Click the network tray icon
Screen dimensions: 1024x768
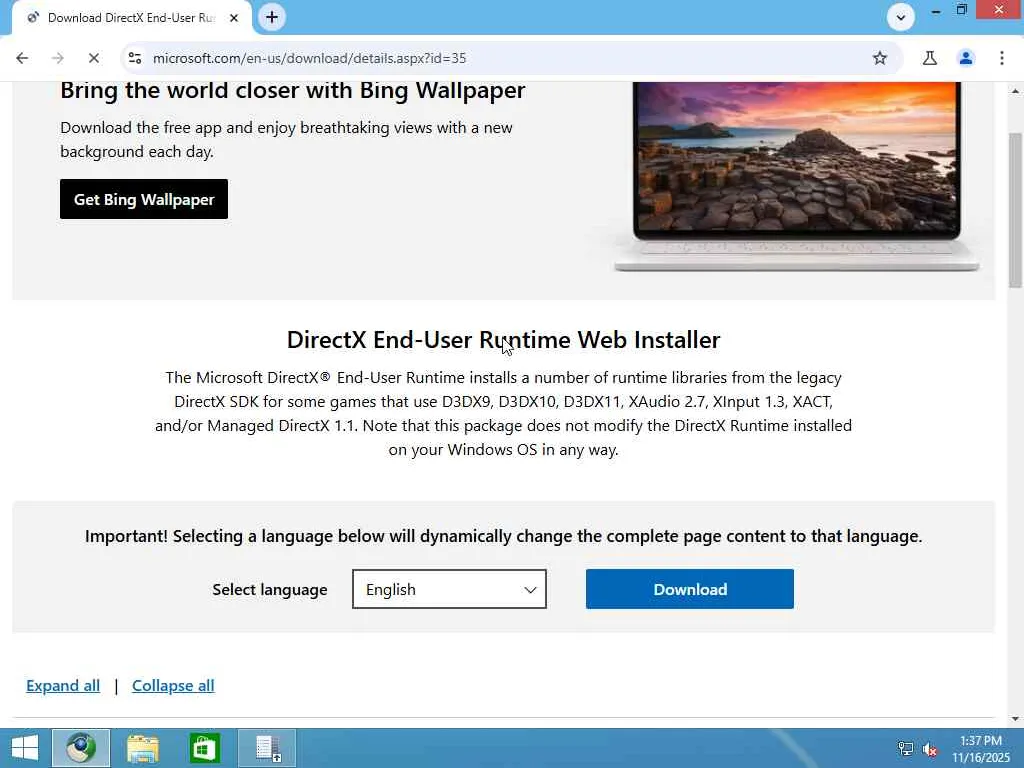[x=905, y=749]
